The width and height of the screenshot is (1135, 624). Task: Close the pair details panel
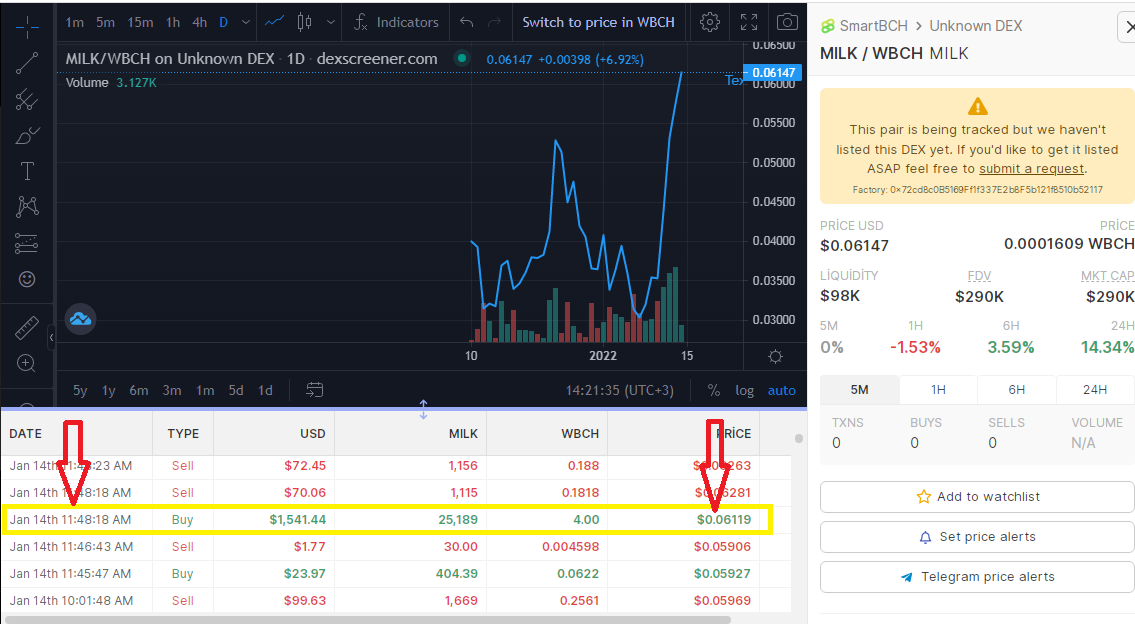(x=1127, y=28)
